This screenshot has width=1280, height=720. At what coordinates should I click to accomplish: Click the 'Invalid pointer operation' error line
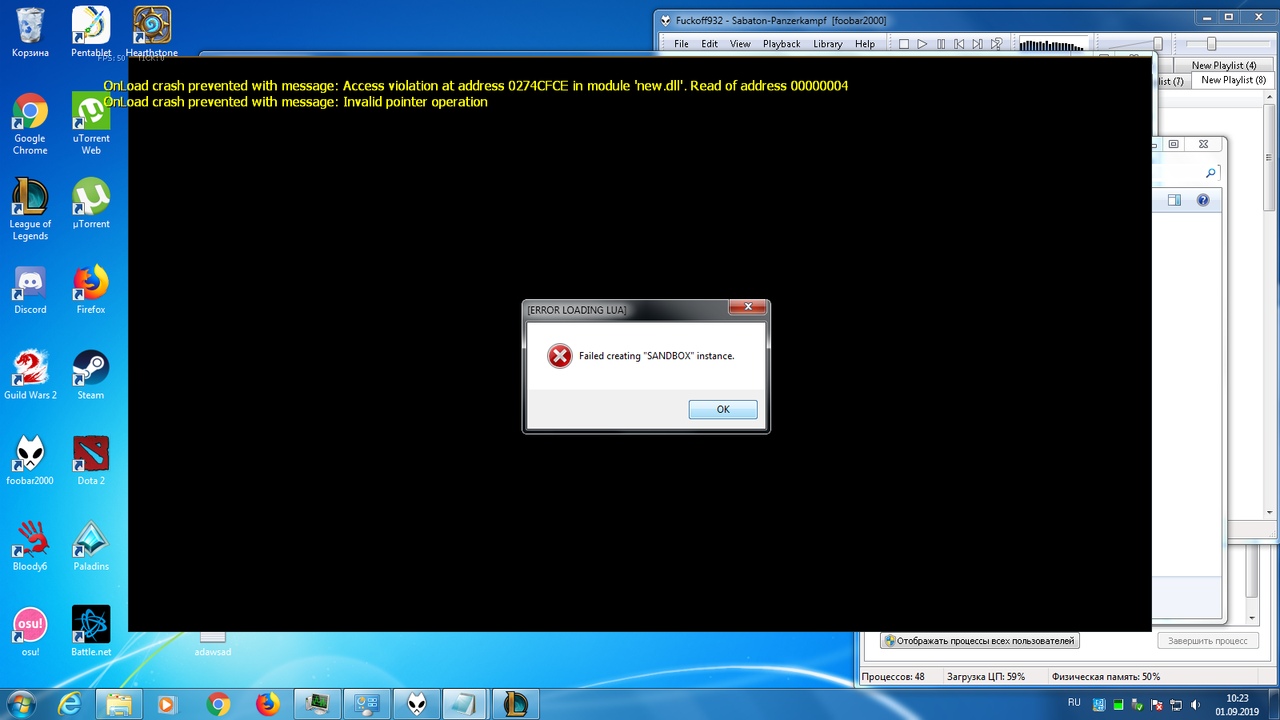pyautogui.click(x=295, y=102)
